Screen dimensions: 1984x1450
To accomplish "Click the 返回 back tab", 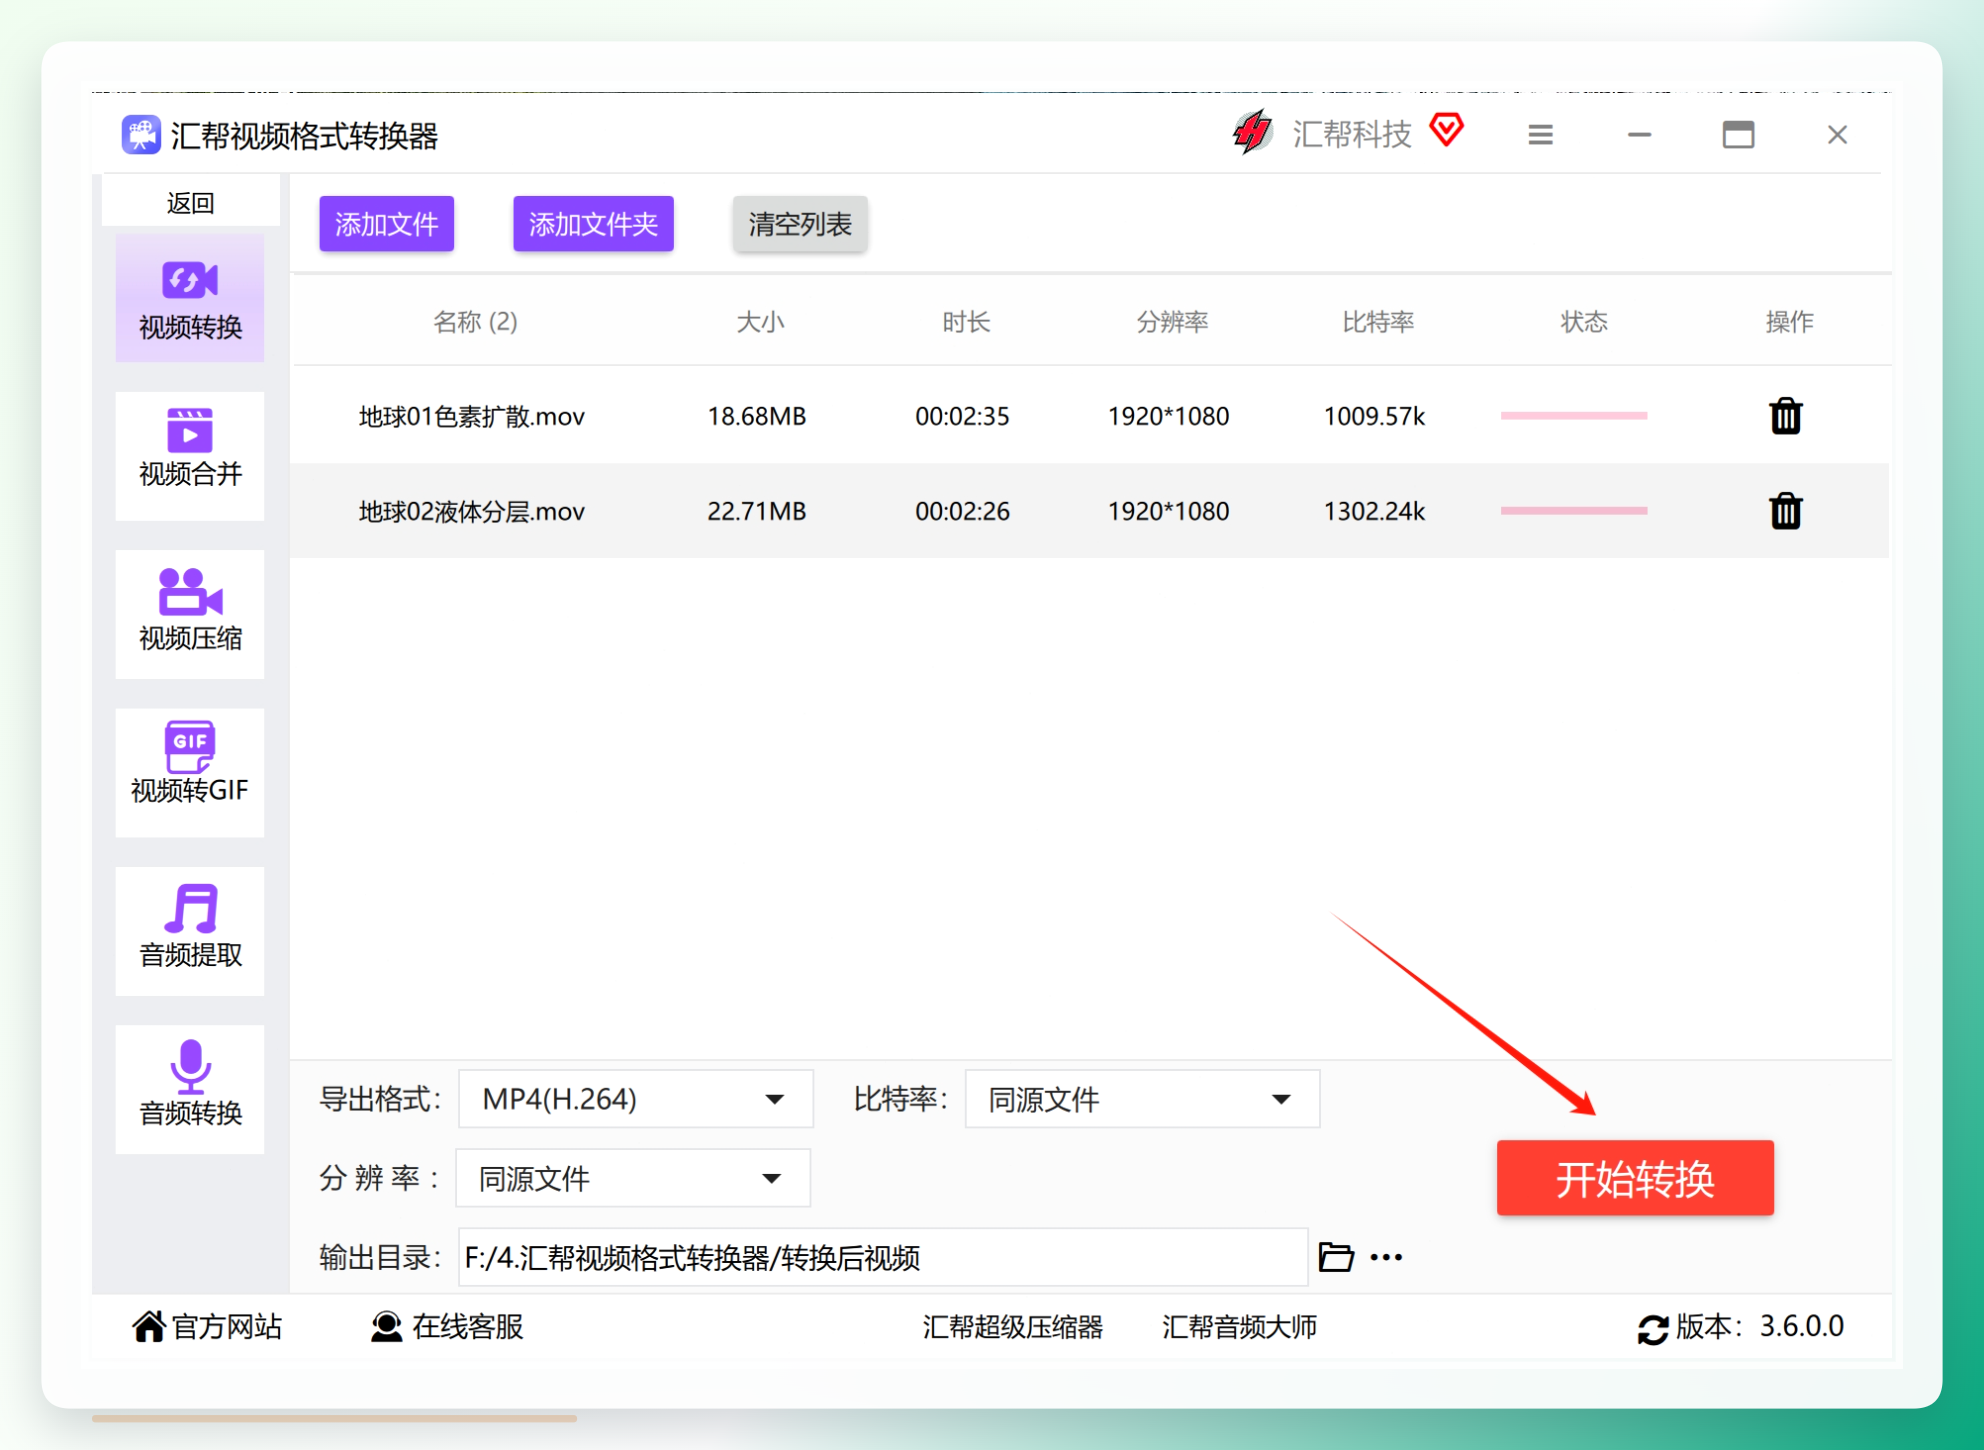I will (x=190, y=203).
